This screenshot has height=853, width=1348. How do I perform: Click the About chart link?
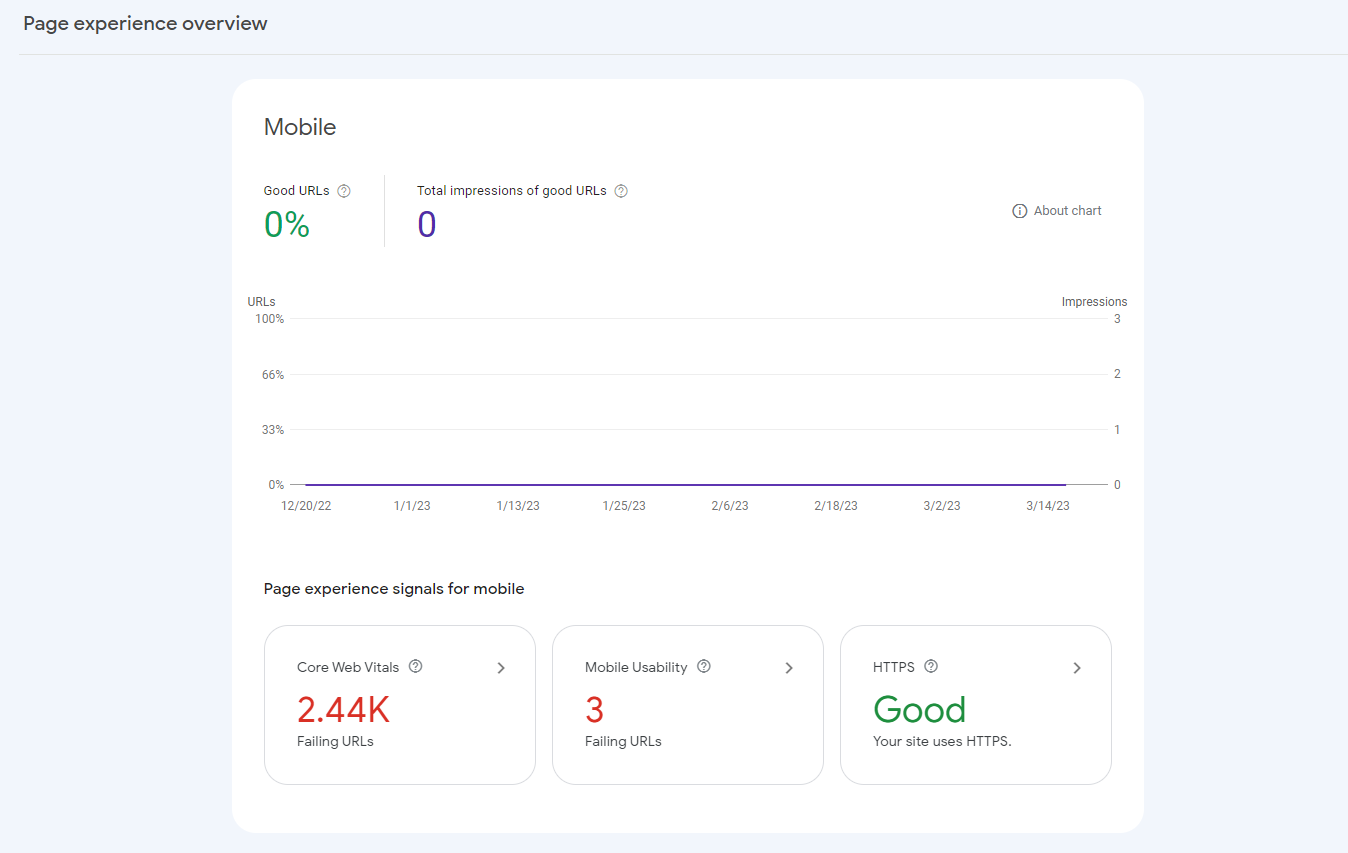[x=1067, y=211]
